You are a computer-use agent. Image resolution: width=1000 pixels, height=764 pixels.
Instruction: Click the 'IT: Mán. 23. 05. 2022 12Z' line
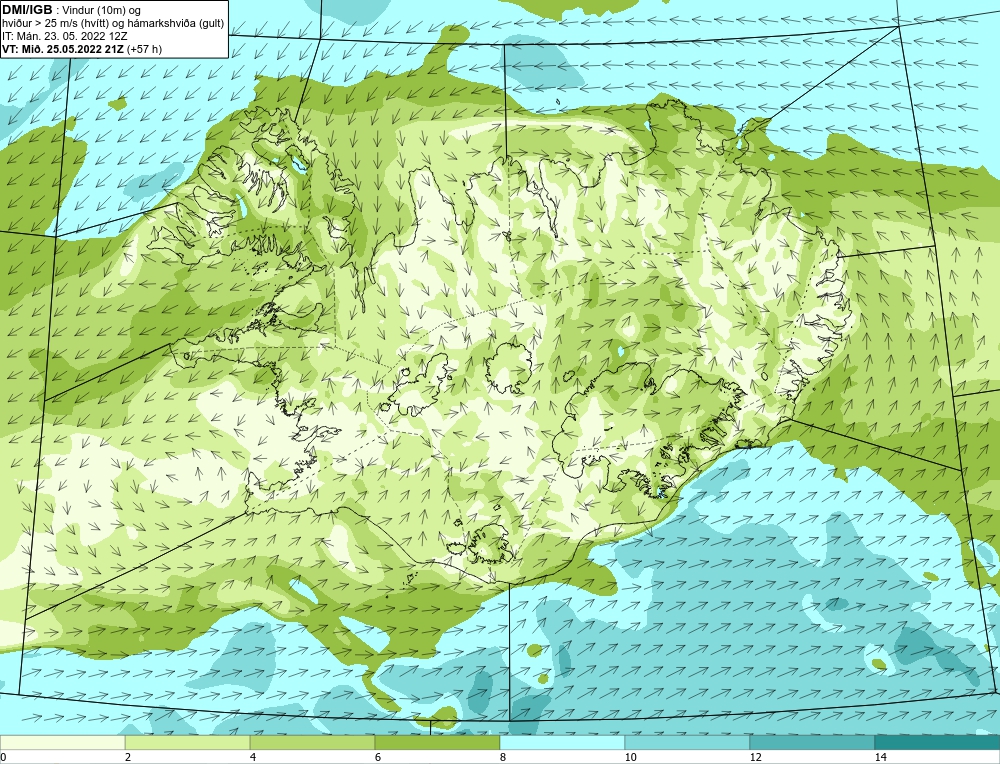coord(65,36)
